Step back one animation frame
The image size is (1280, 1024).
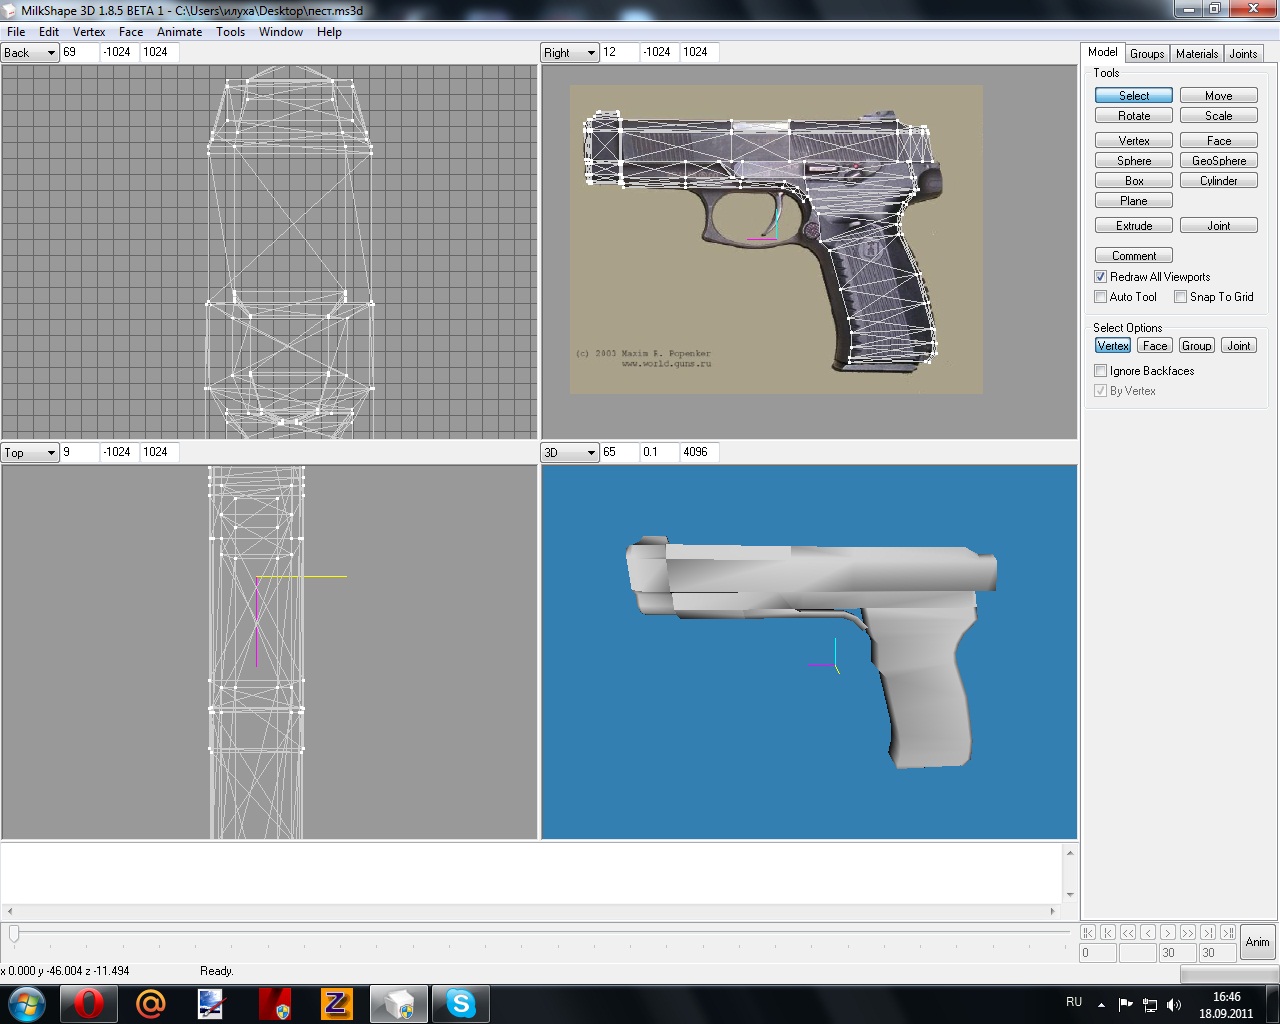pyautogui.click(x=1148, y=932)
